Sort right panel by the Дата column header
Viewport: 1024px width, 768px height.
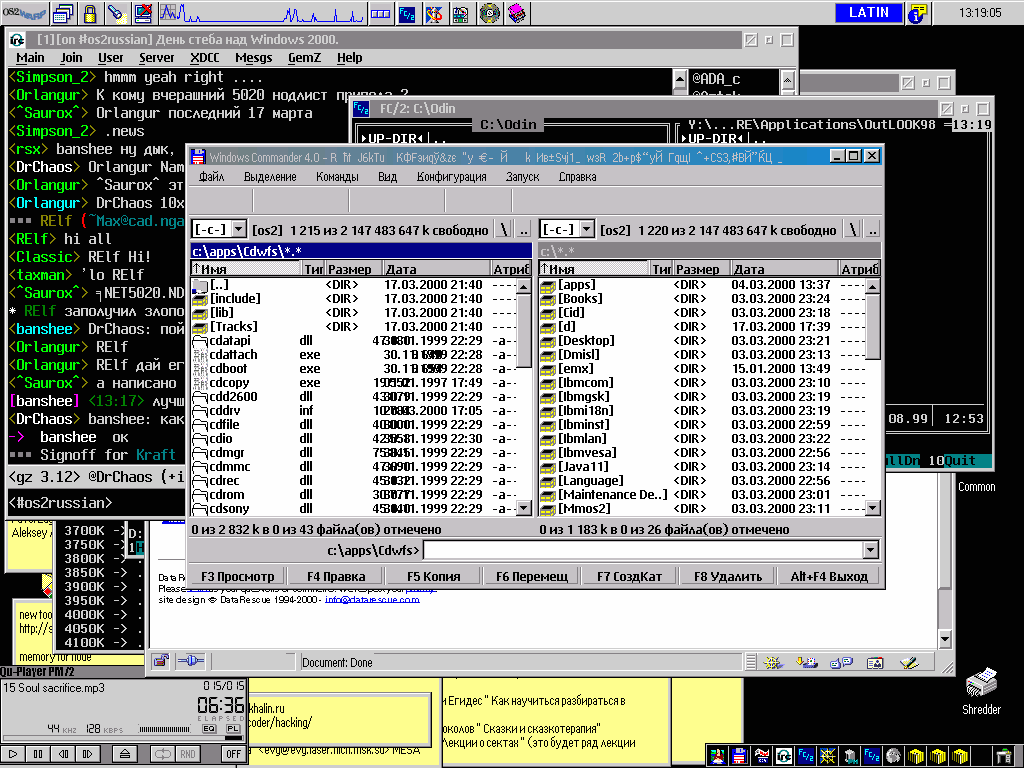[x=784, y=268]
